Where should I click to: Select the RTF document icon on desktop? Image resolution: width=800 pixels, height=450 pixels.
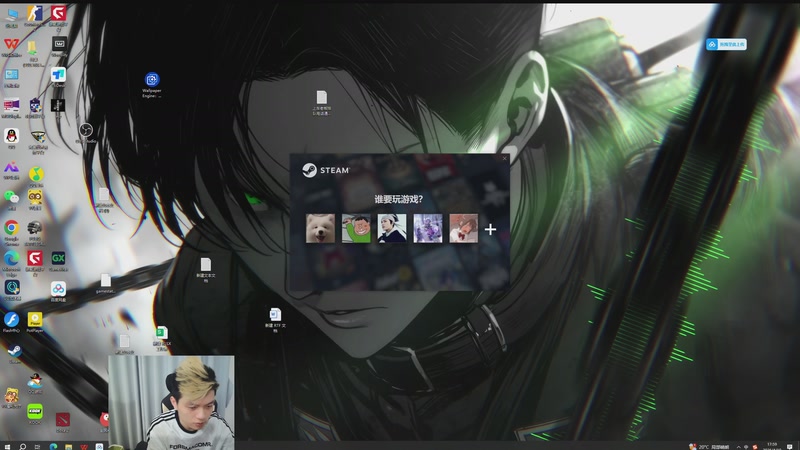275,320
